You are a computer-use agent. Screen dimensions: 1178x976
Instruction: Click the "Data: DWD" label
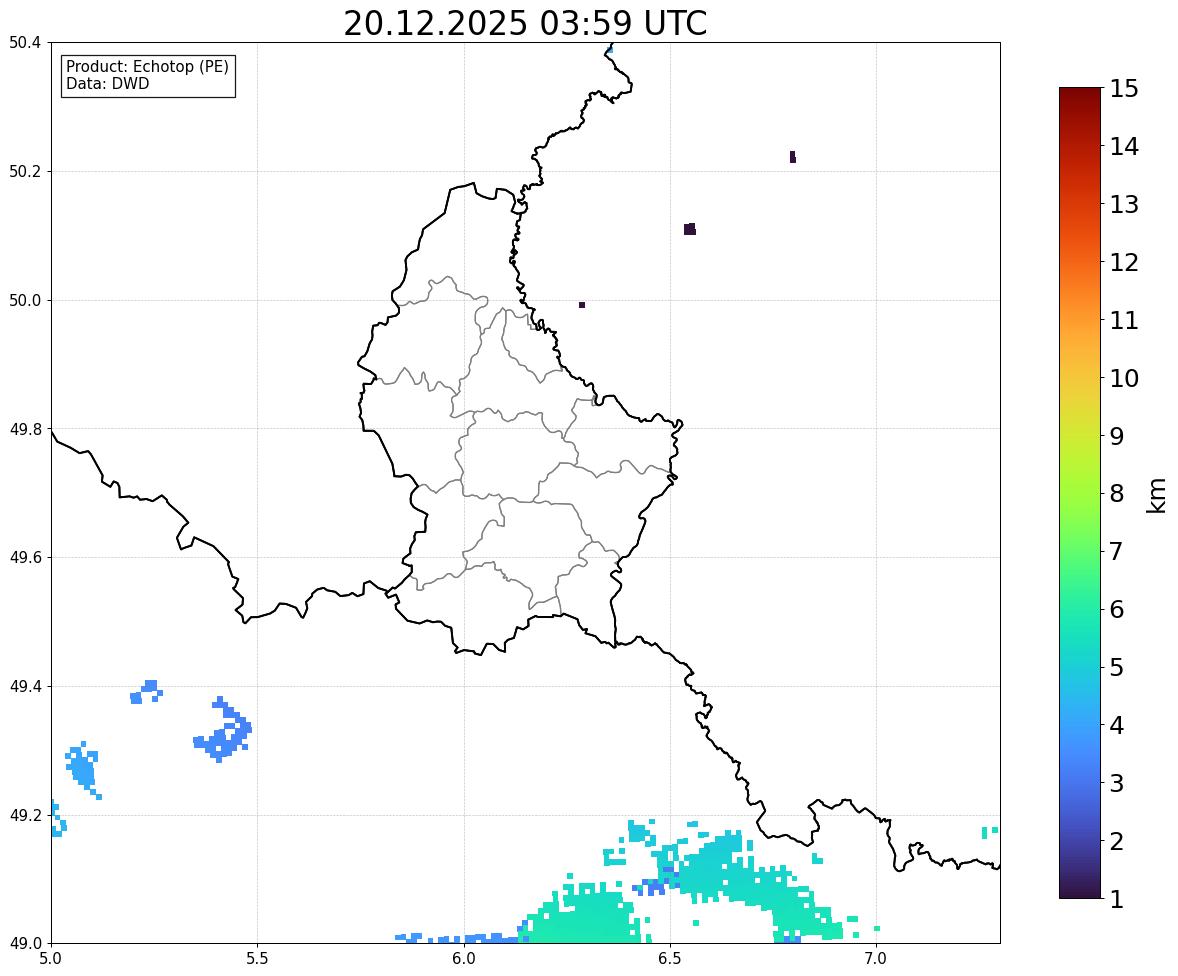[x=107, y=83]
